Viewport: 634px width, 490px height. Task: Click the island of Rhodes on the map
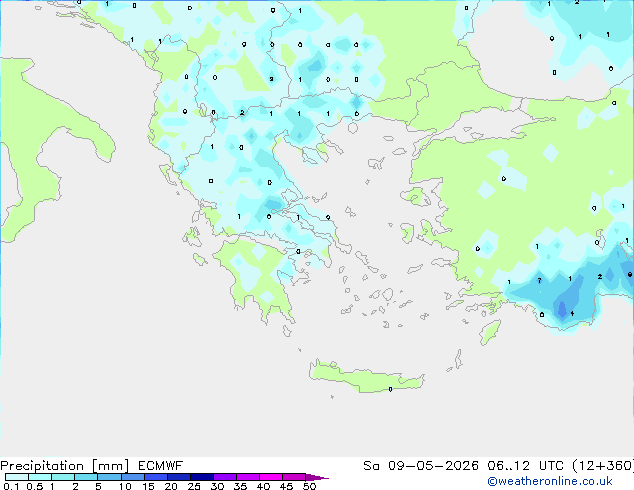pyautogui.click(x=490, y=332)
